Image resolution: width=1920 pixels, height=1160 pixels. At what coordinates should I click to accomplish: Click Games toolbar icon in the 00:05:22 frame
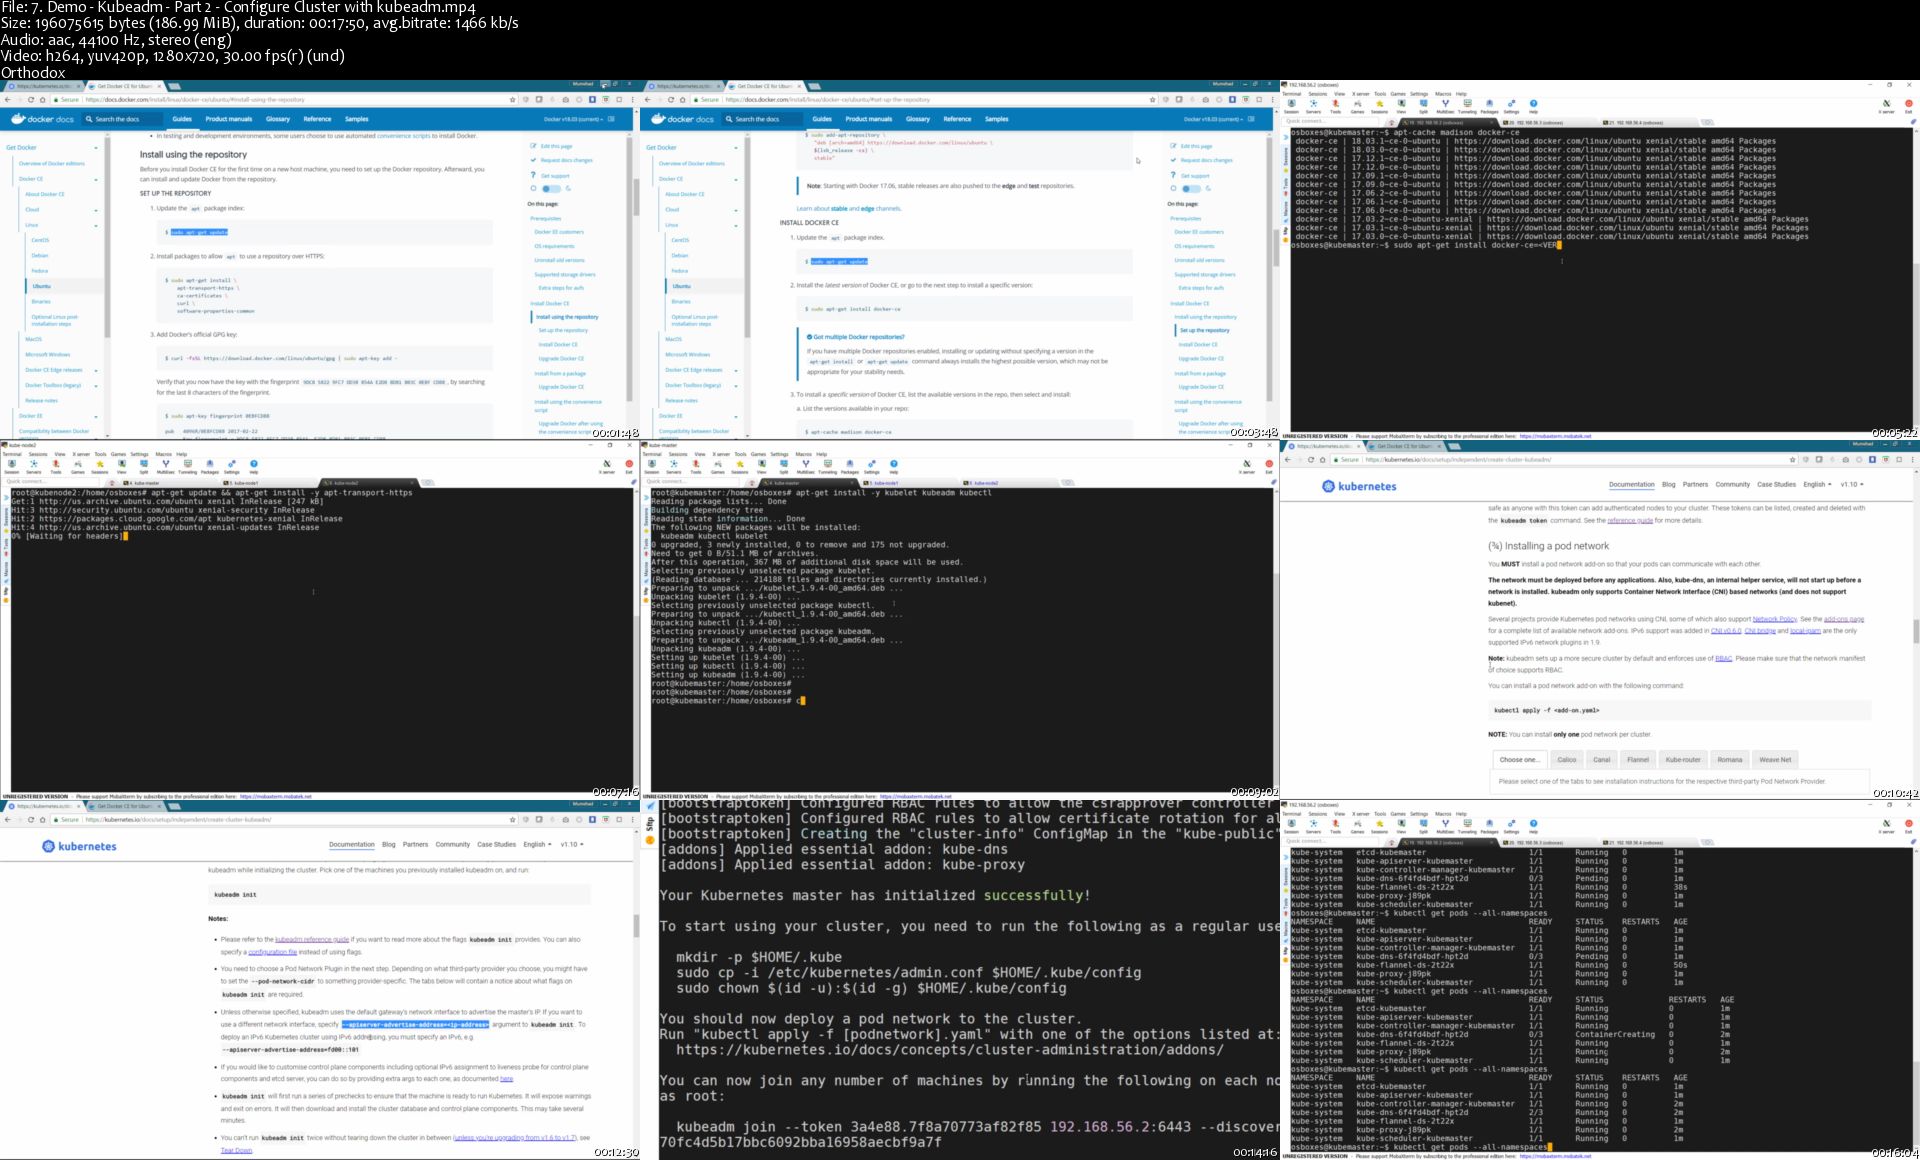(1357, 105)
